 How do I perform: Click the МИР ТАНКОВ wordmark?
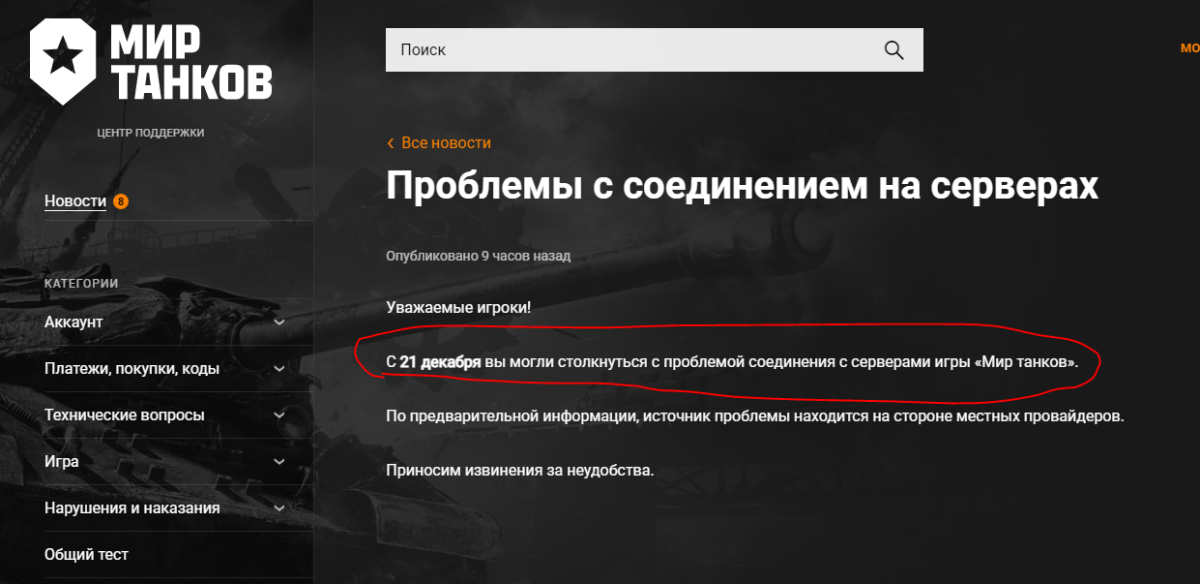coord(190,62)
